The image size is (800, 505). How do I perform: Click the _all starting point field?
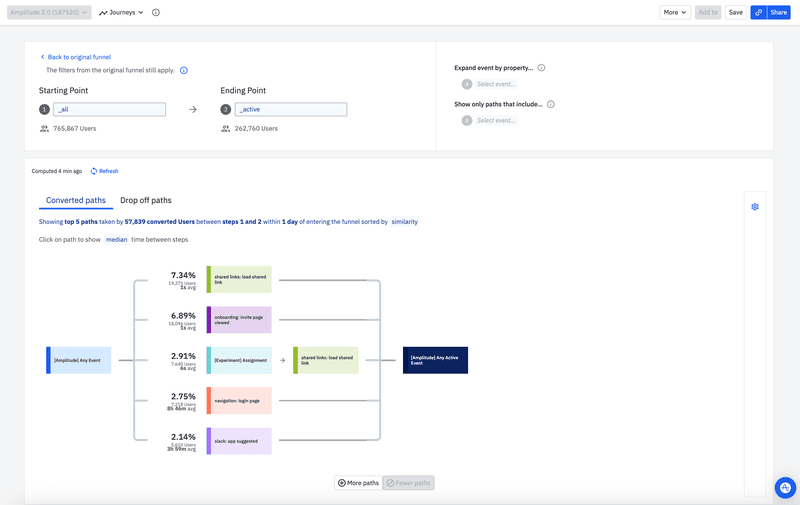[x=109, y=110]
